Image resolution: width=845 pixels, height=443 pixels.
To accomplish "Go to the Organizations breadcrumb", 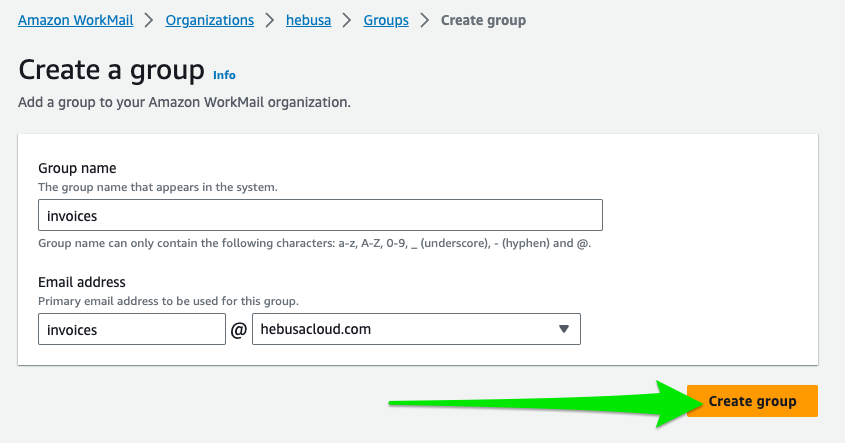I will 209,20.
